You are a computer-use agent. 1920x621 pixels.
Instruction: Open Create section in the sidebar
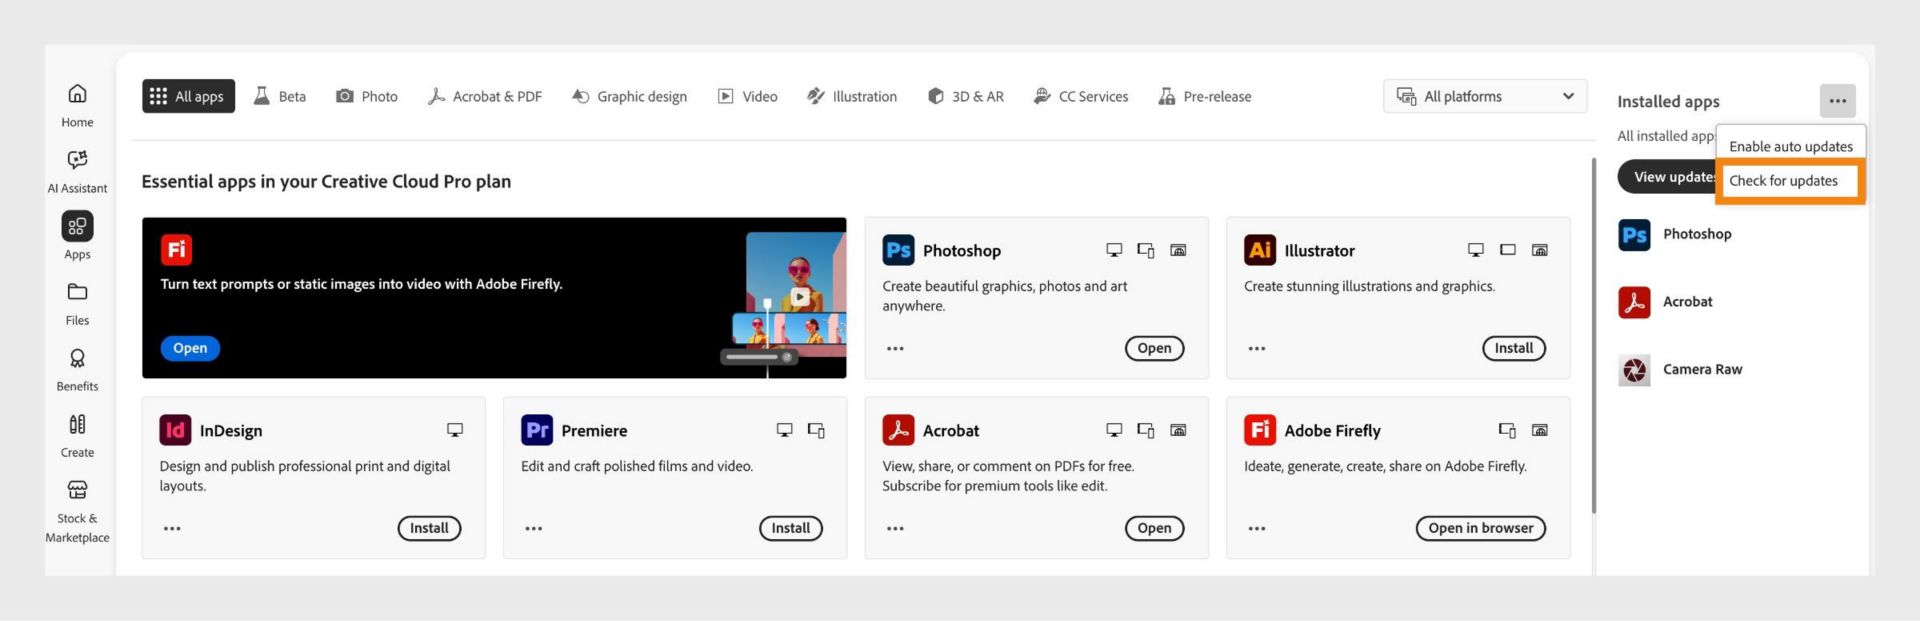coord(77,435)
